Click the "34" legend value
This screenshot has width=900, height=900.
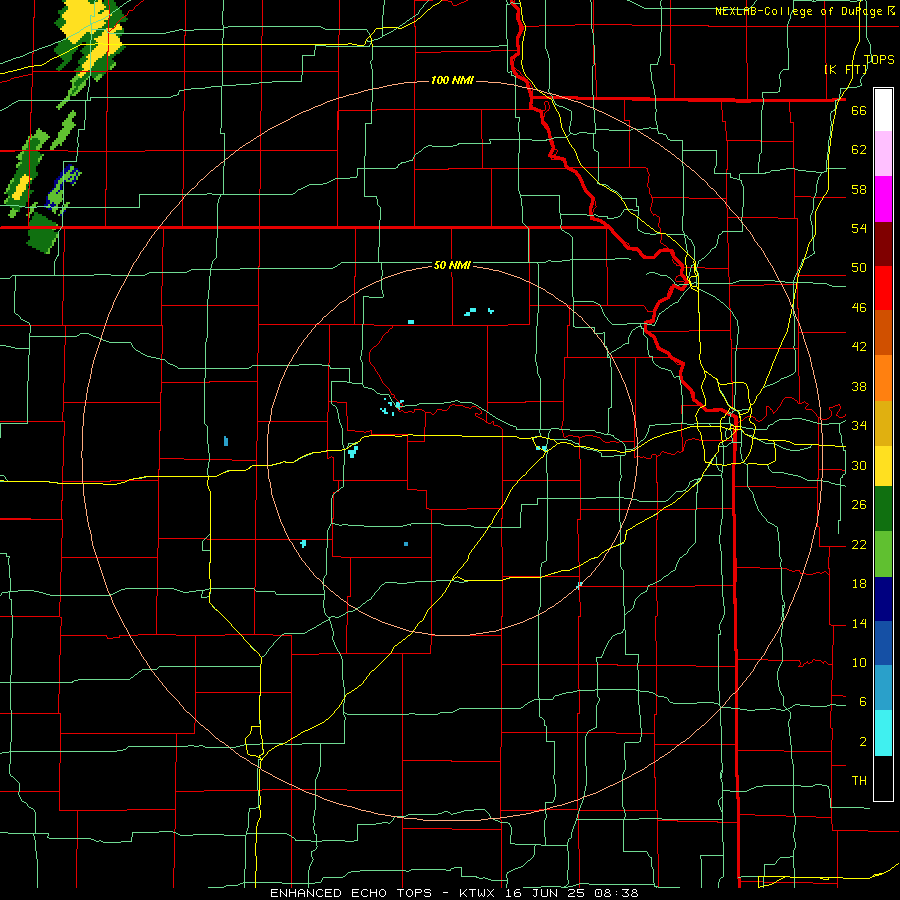coord(859,426)
